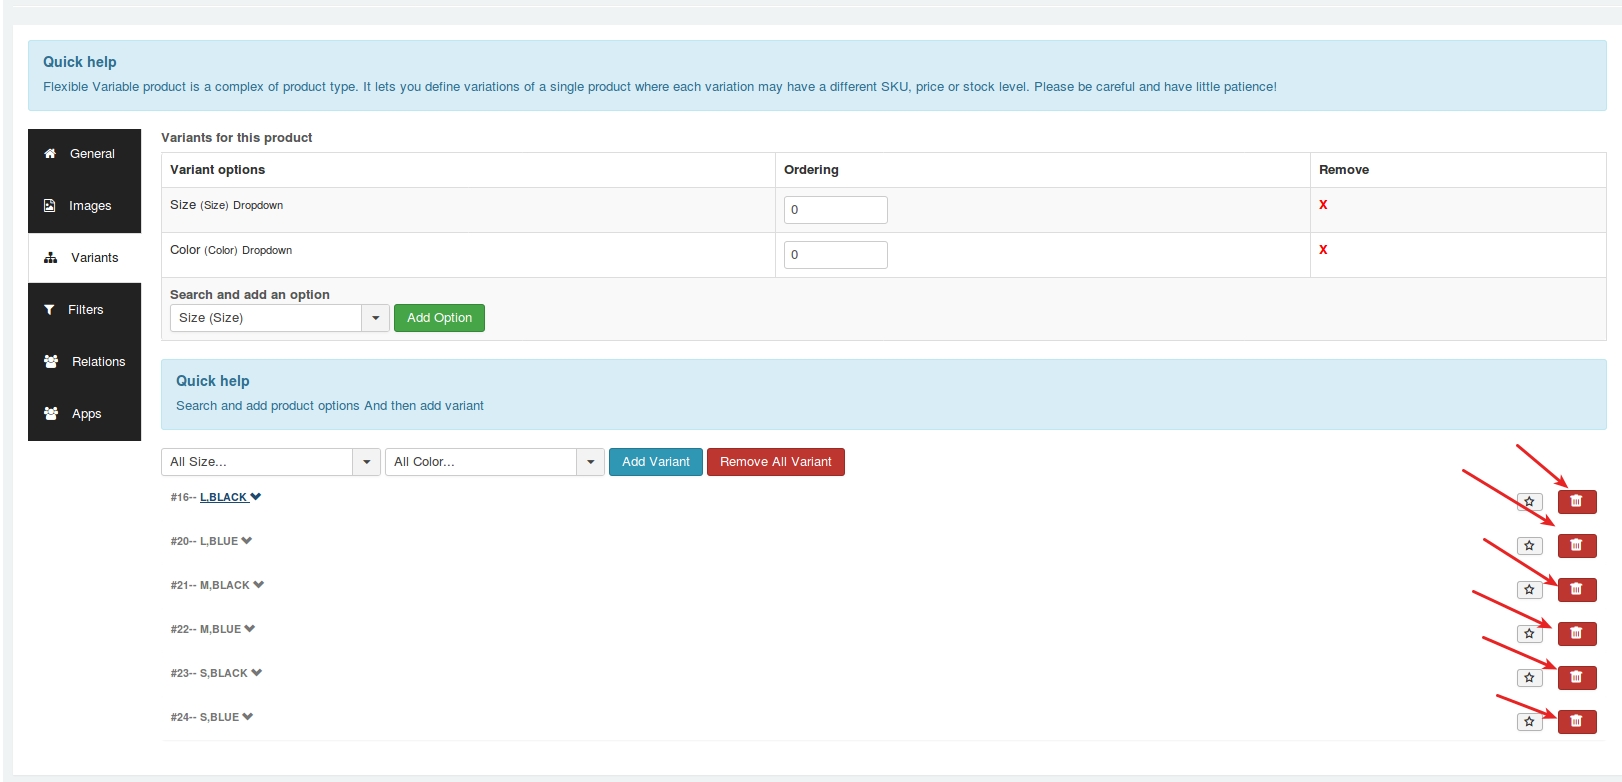Screen dimensions: 1622x782
Task: Click the Add Option button
Action: click(439, 318)
